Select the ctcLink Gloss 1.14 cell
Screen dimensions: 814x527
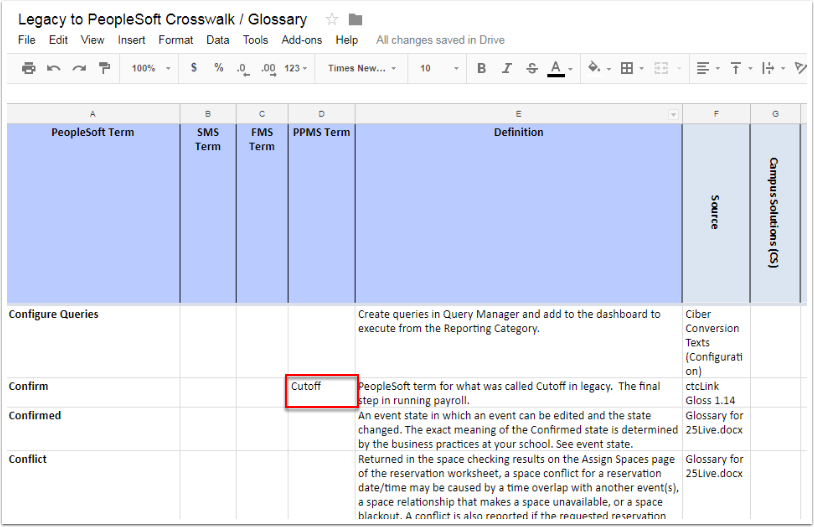[x=716, y=393]
